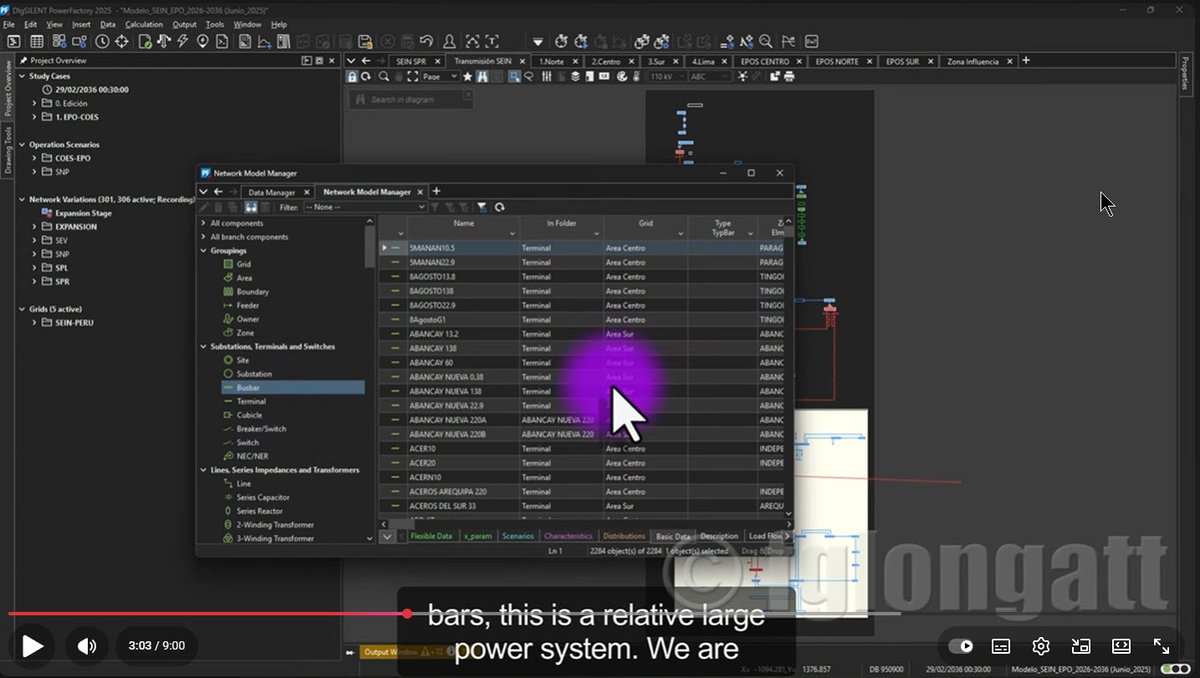Viewport: 1200px width, 678px height.
Task: Open the Filter dropdown set to None
Action: tap(363, 207)
